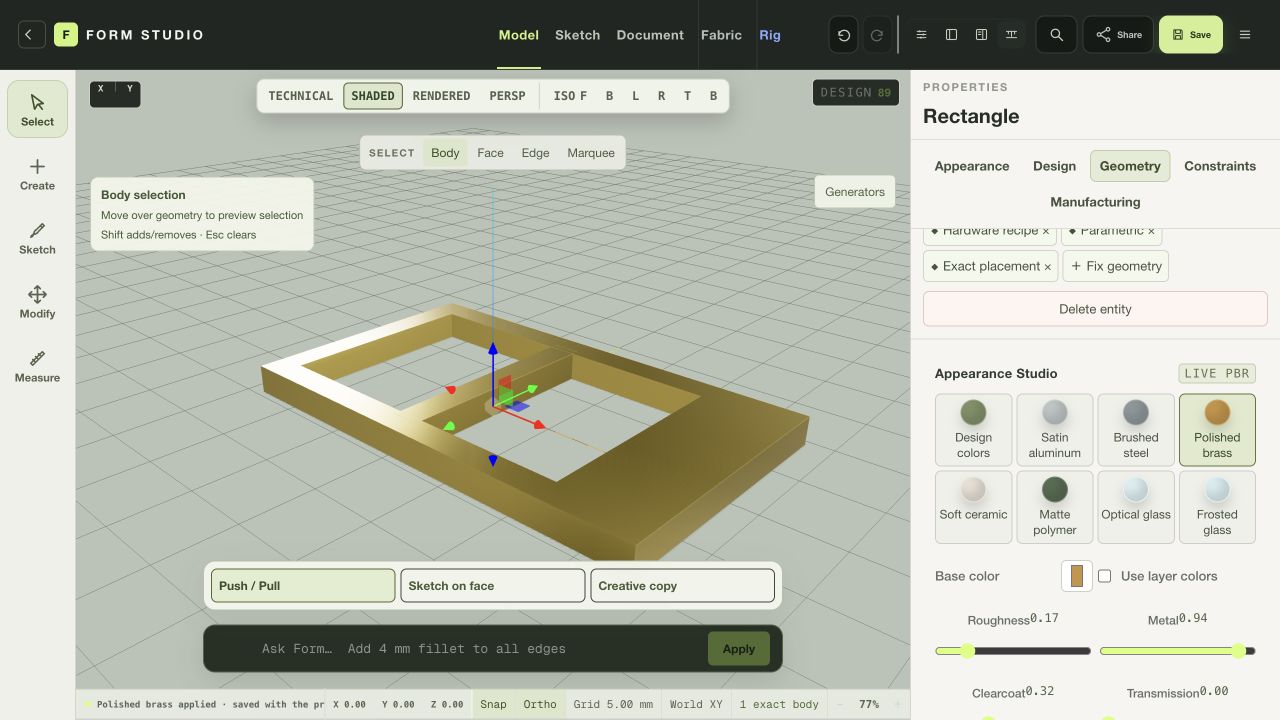Switch viewport to Rendered display mode
This screenshot has height=720, width=1280.
(441, 96)
